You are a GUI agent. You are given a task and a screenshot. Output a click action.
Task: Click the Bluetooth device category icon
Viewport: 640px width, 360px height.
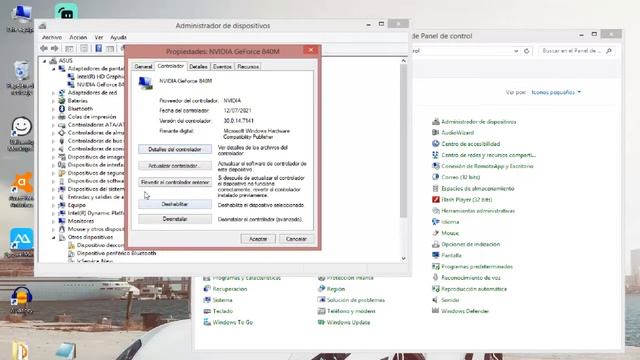coord(62,109)
